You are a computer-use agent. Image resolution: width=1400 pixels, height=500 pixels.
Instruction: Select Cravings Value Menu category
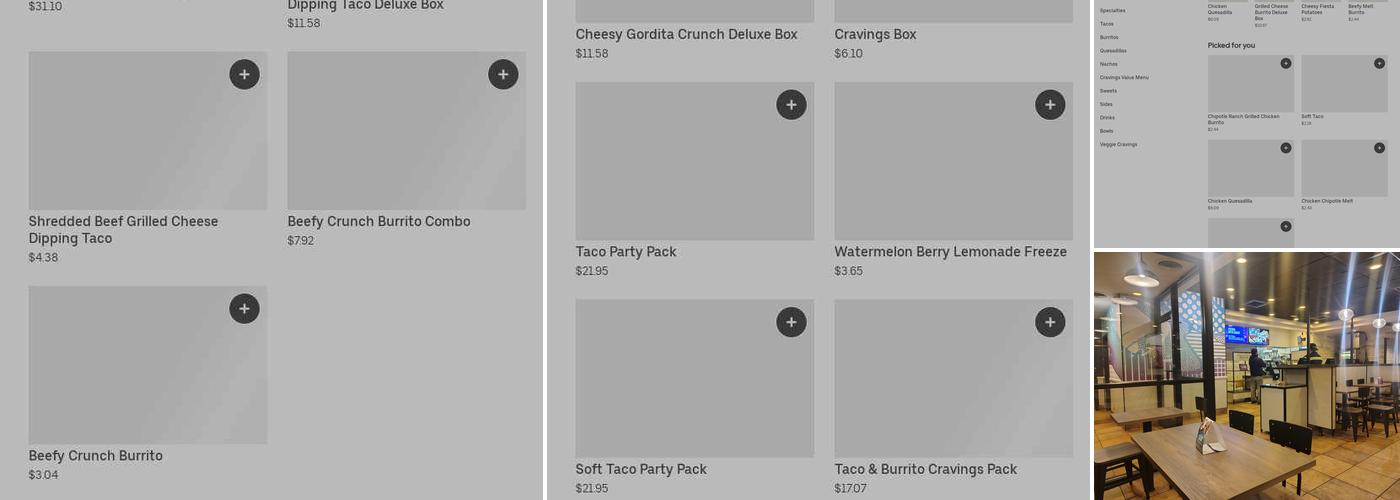click(1124, 77)
